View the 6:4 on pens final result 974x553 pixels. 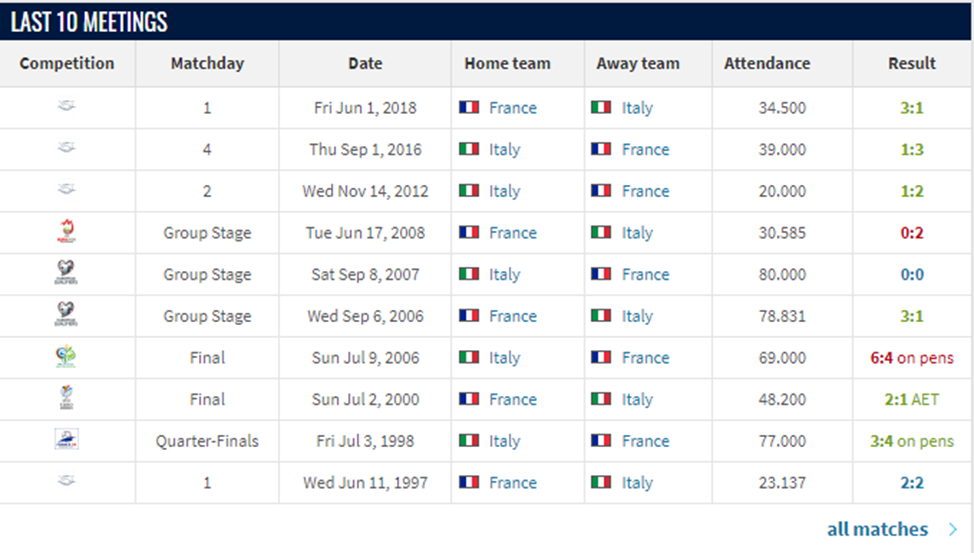point(911,357)
